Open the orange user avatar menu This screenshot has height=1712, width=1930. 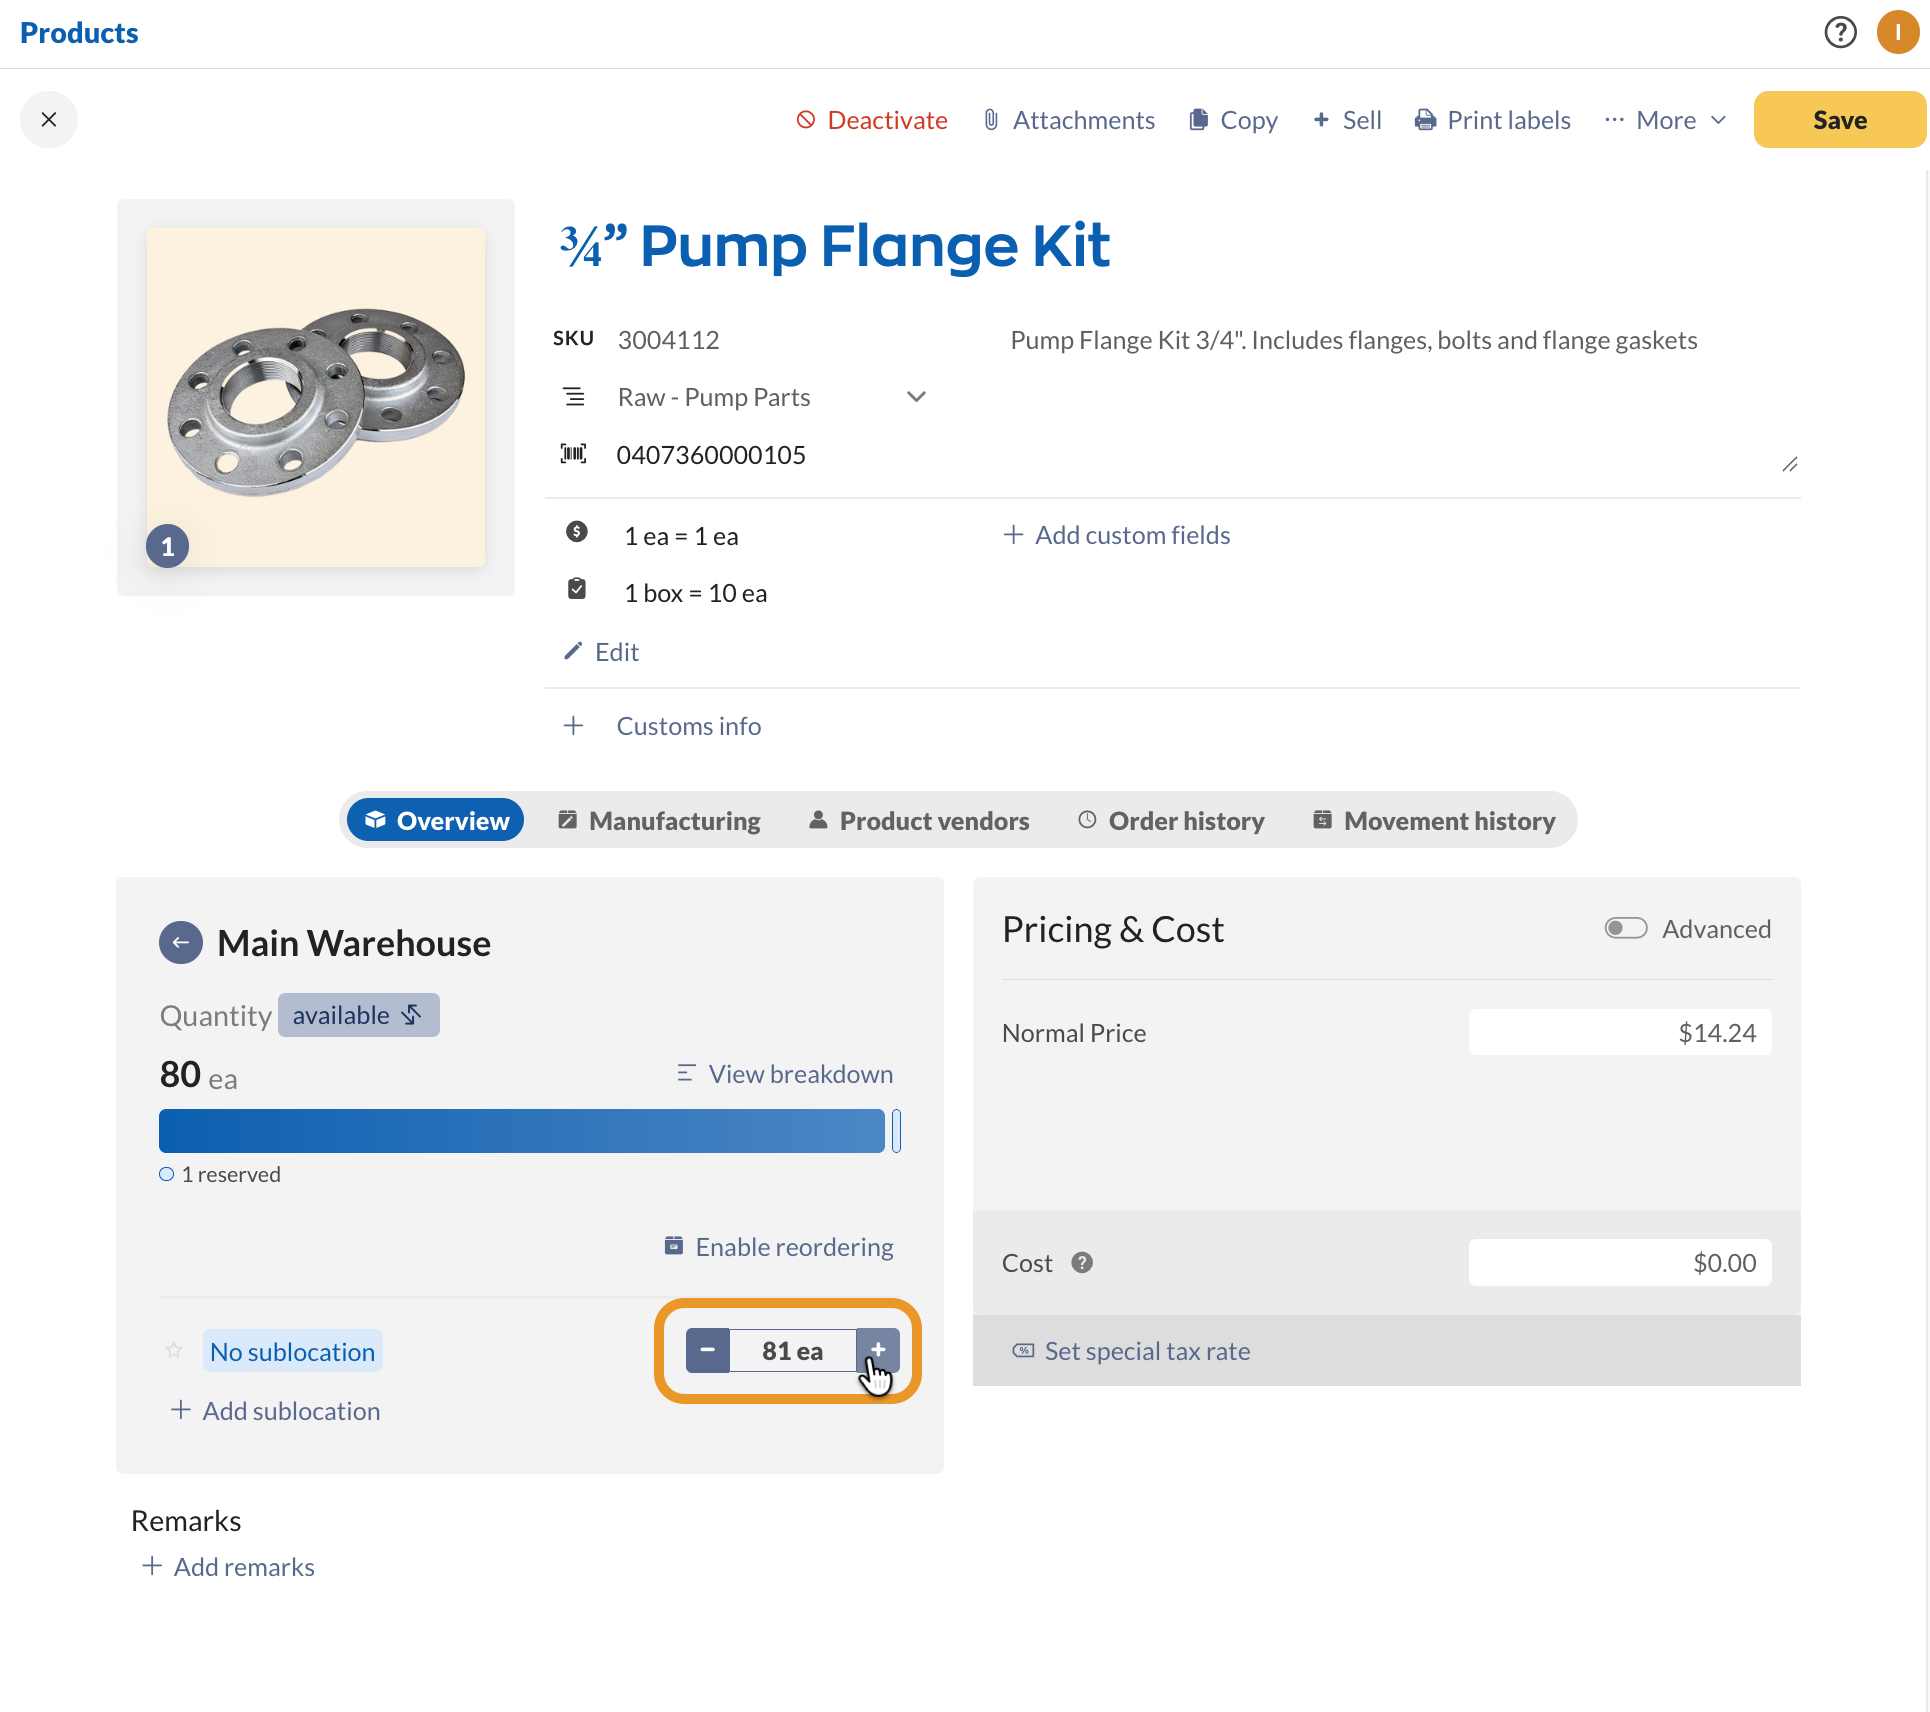click(1897, 33)
